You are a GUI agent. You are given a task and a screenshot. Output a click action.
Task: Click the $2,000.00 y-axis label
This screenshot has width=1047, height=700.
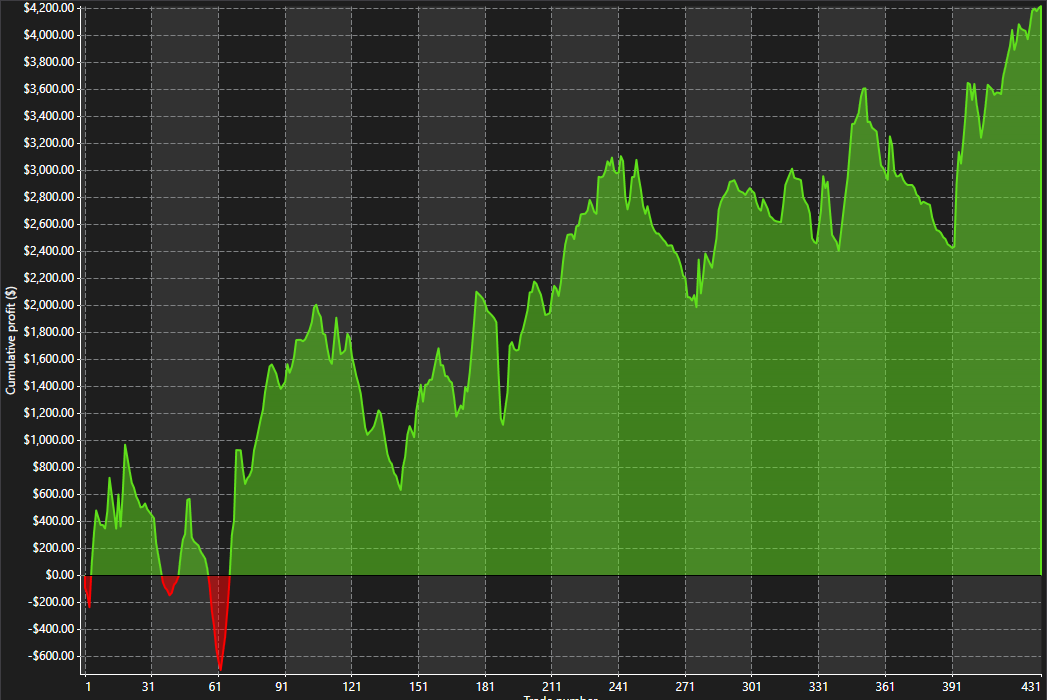pos(49,305)
